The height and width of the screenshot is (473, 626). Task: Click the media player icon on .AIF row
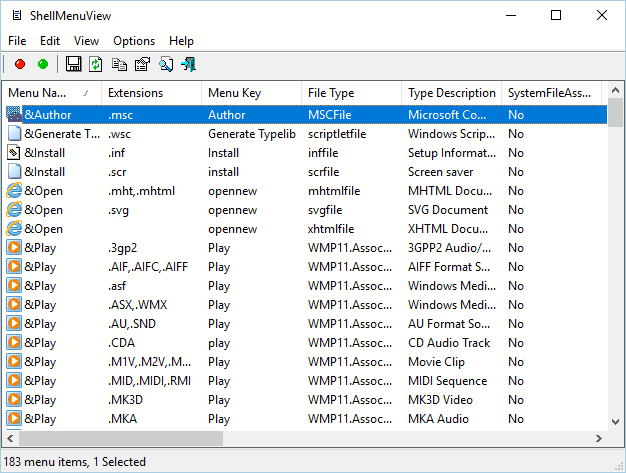[14, 266]
